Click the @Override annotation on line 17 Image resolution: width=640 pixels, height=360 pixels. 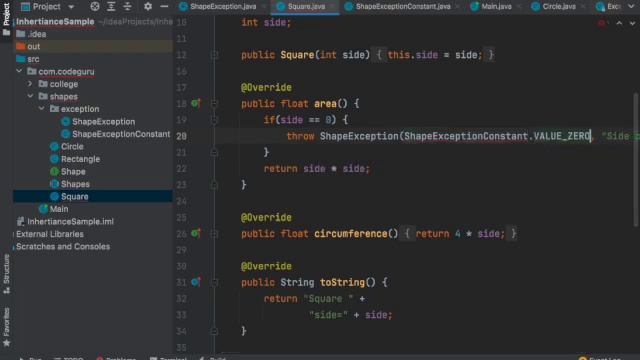(266, 87)
